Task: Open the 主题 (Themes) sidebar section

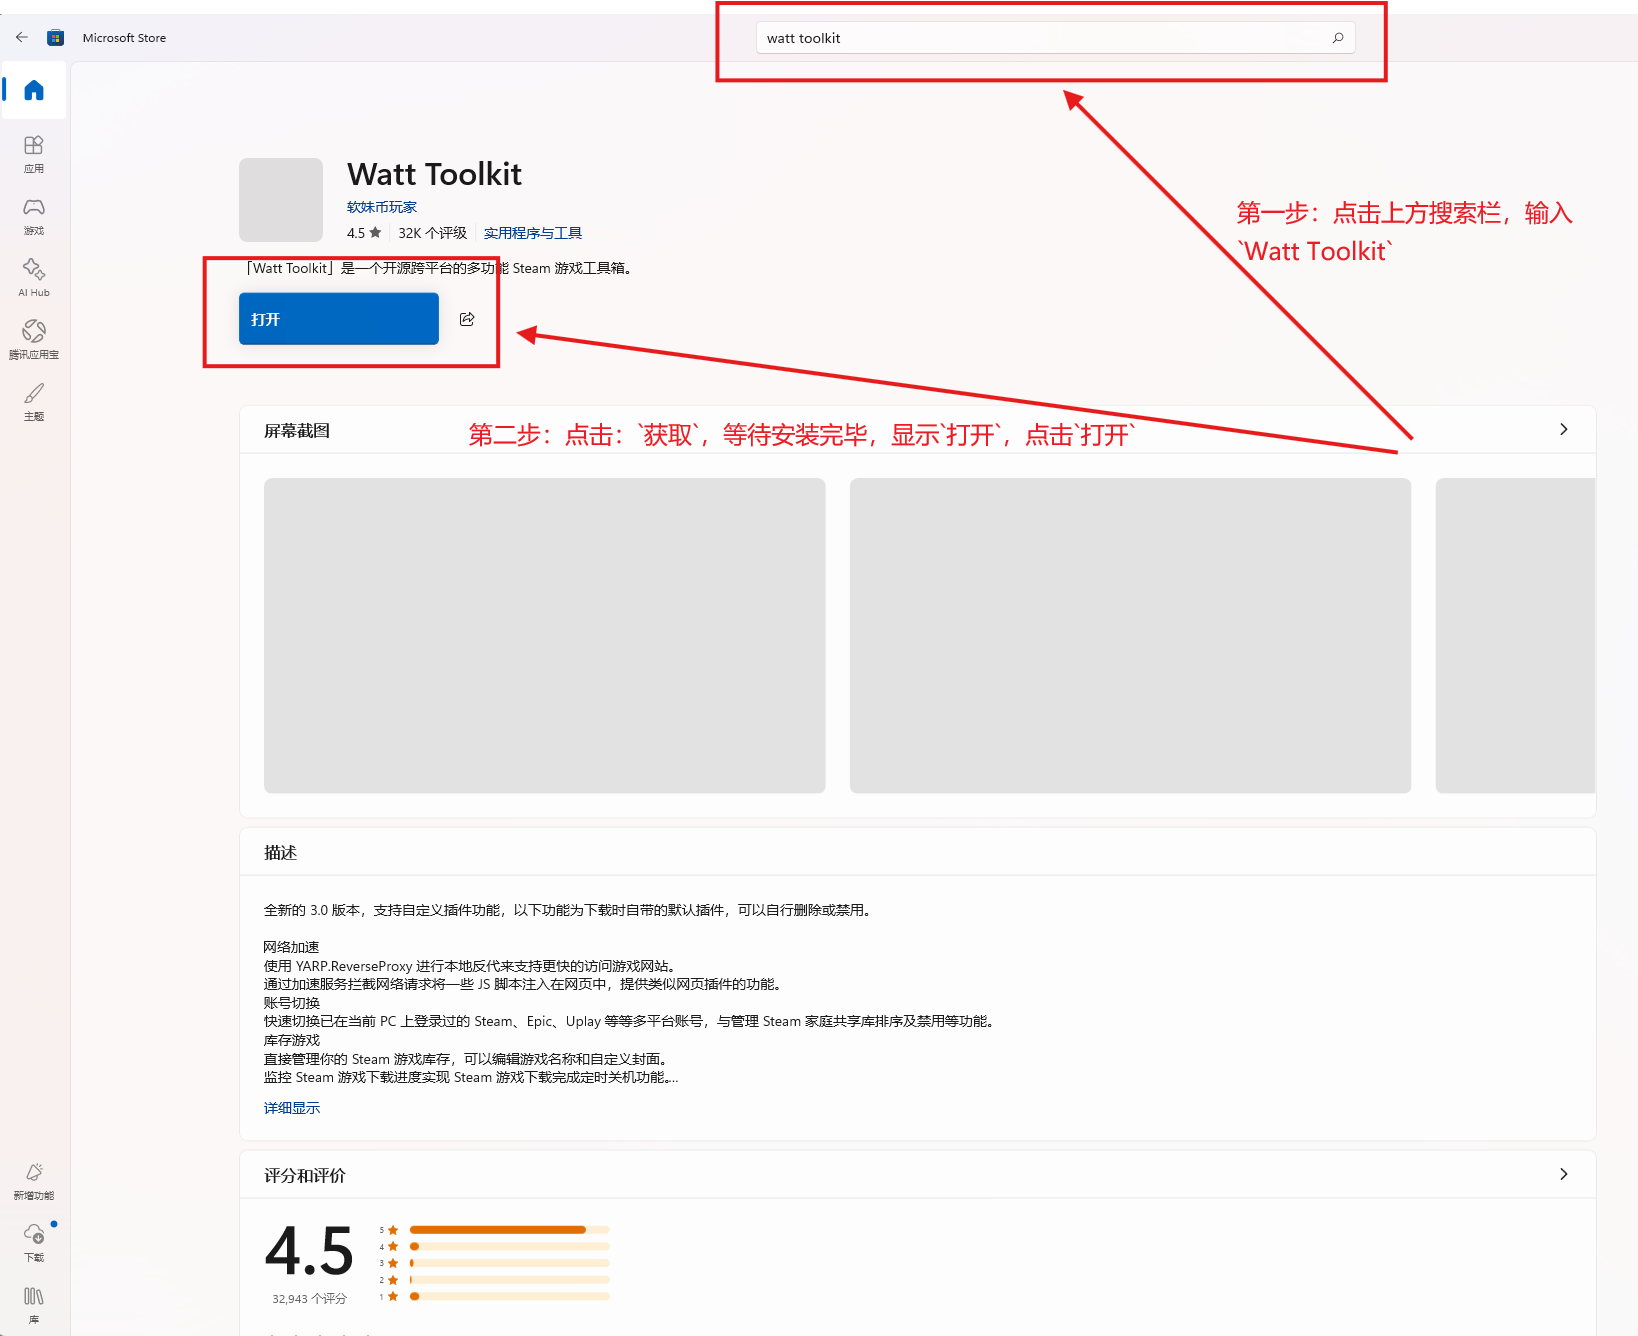Action: [34, 401]
